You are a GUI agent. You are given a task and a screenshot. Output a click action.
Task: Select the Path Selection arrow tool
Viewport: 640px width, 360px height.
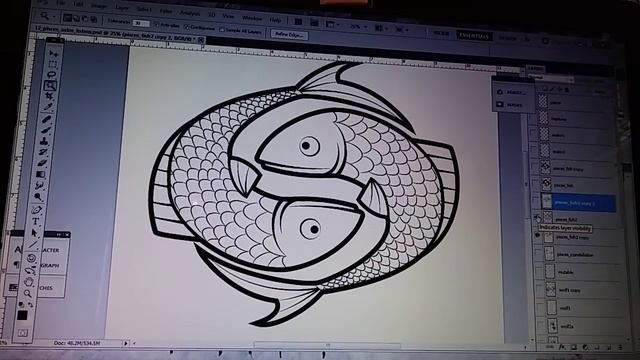pos(34,233)
